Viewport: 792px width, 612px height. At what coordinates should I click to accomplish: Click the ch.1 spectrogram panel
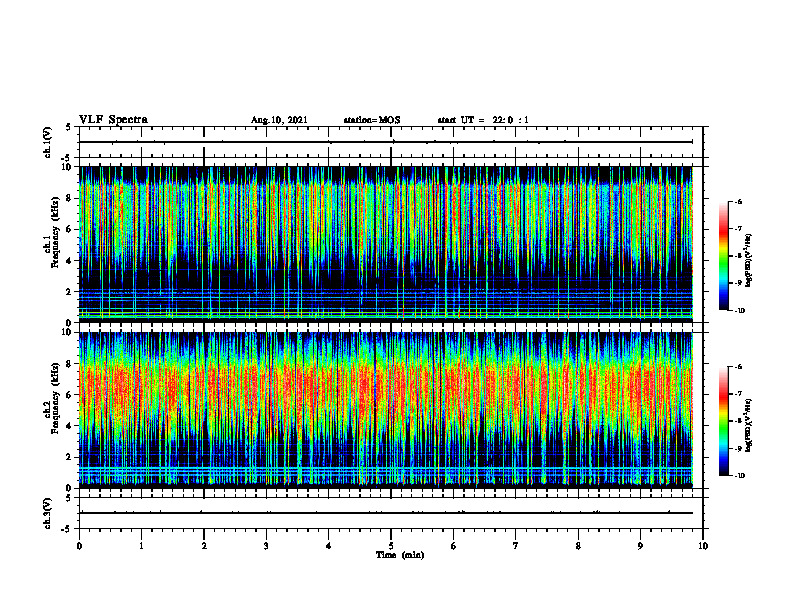point(386,244)
